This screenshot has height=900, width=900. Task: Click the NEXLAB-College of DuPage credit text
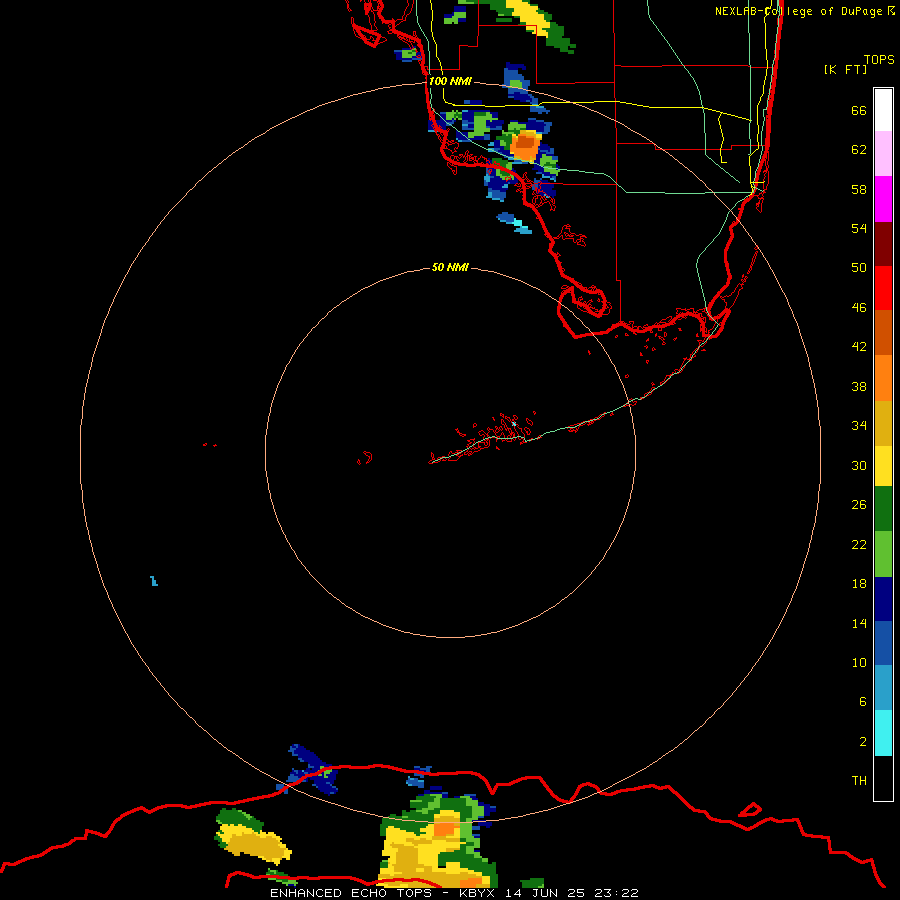click(804, 11)
